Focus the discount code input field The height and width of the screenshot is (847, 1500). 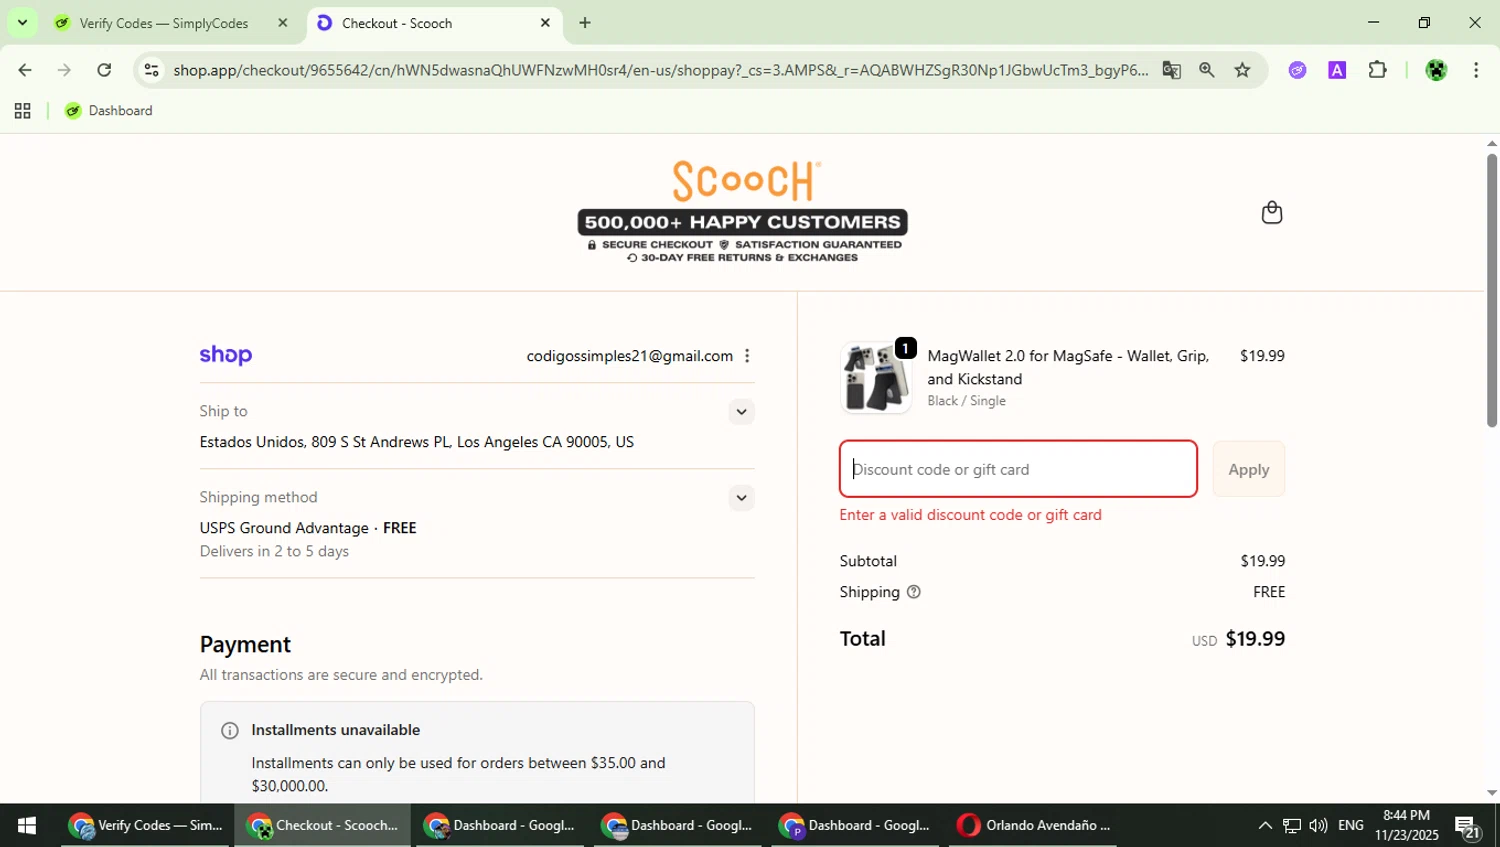tap(1018, 469)
